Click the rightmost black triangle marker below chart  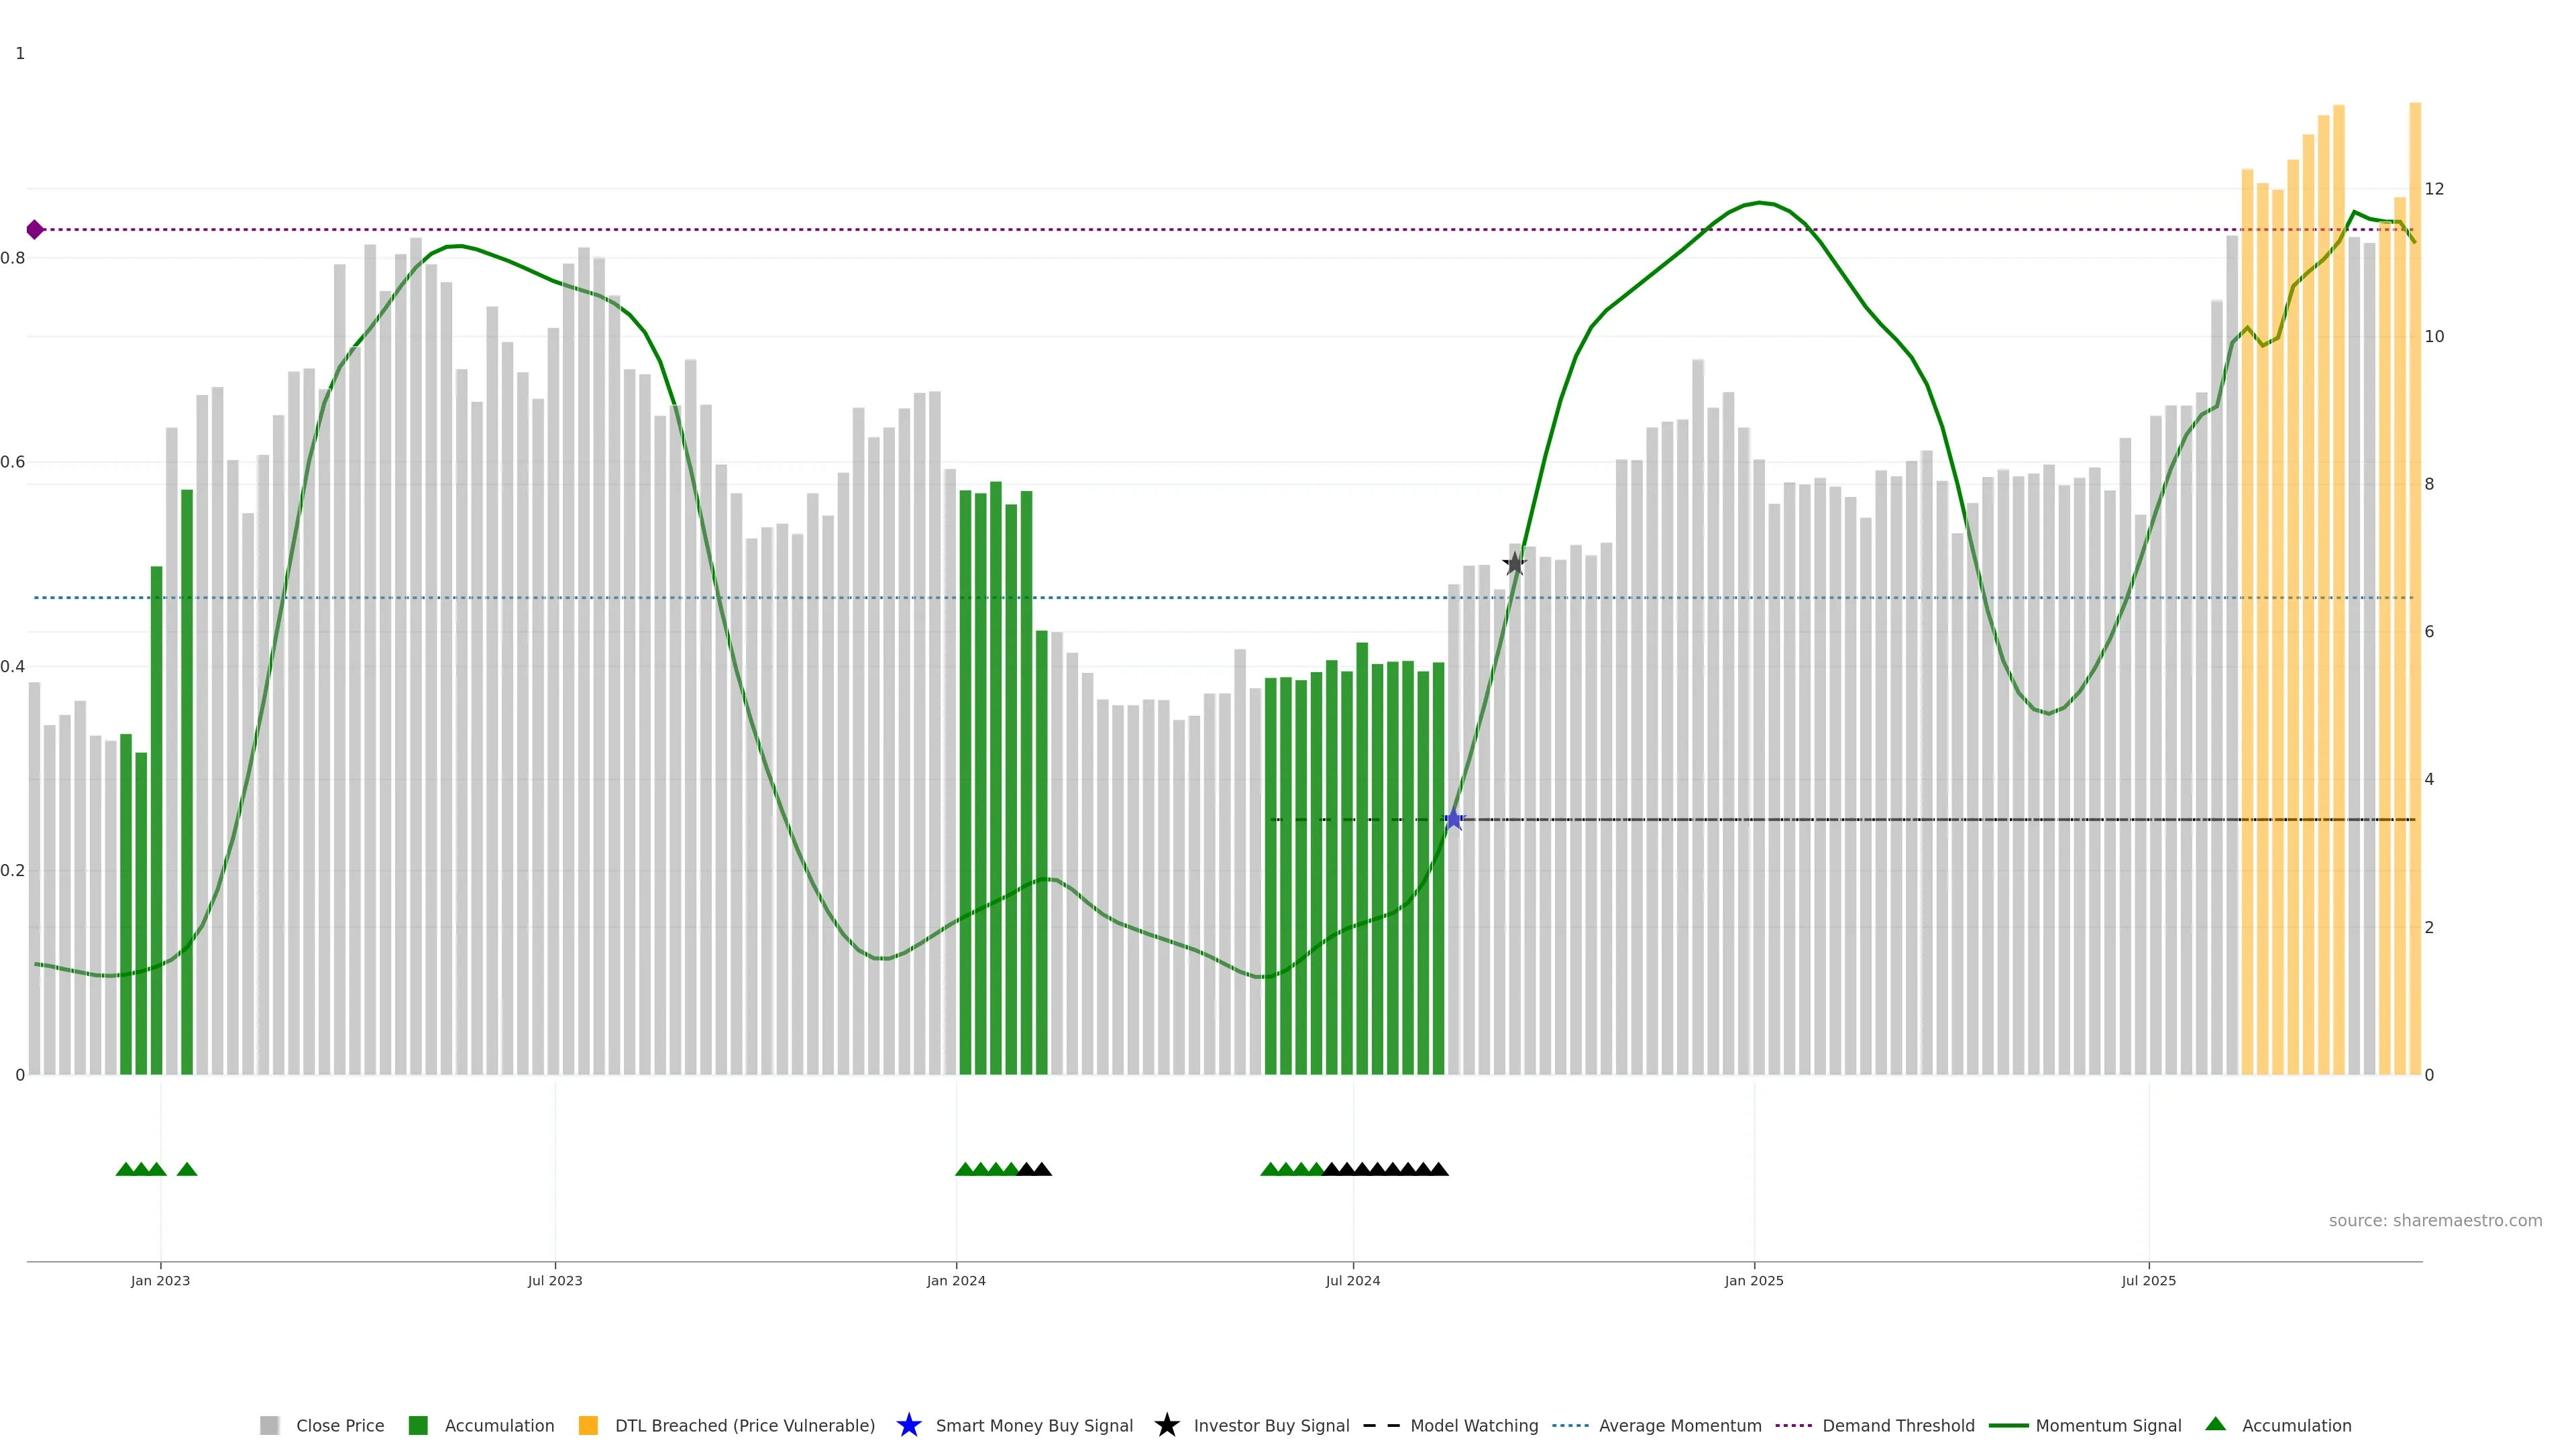click(x=1438, y=1169)
